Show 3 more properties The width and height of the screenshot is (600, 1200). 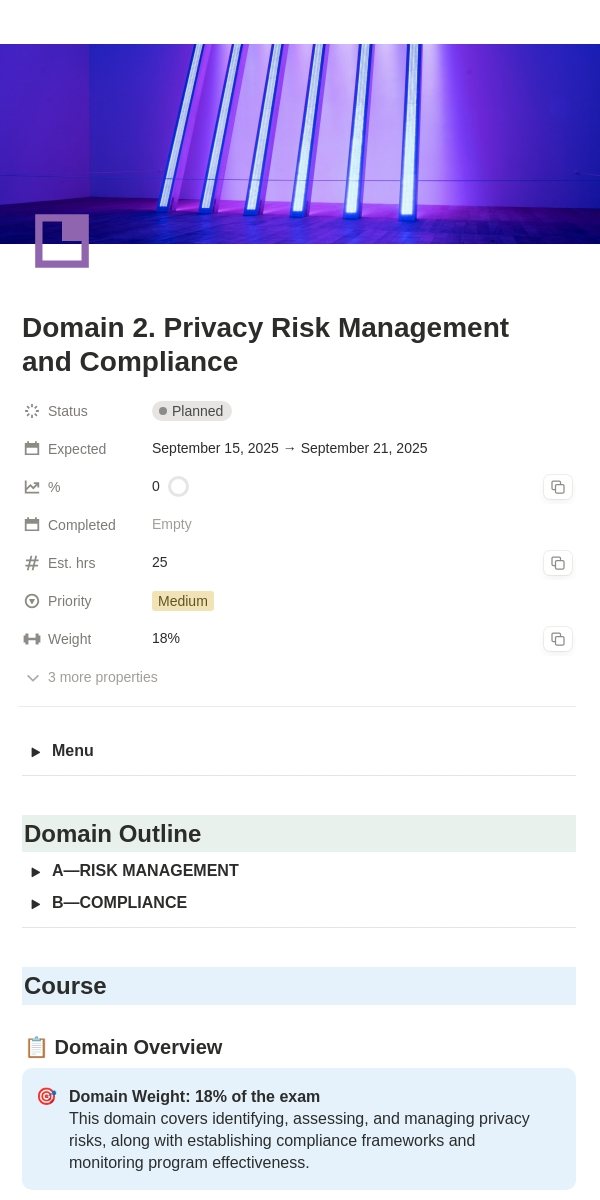[x=92, y=677]
